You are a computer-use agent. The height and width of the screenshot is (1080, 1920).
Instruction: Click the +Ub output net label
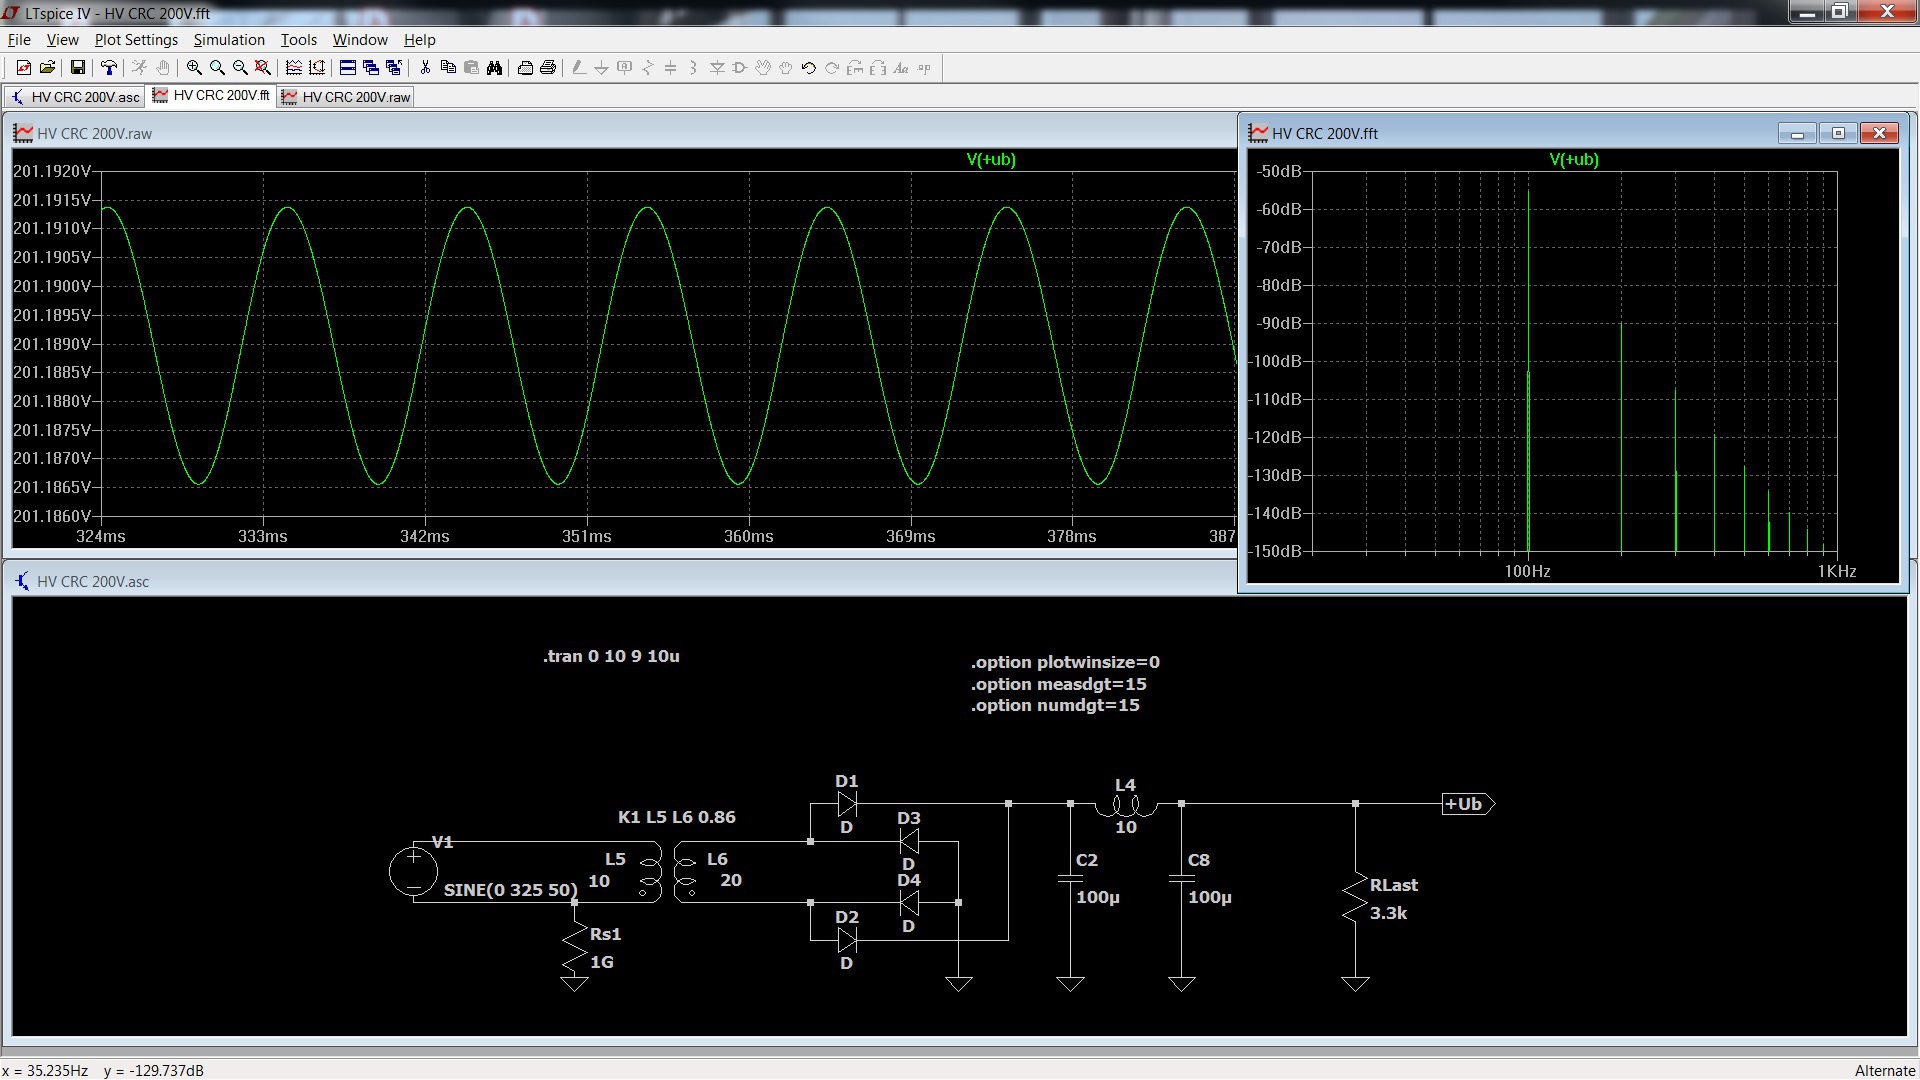point(1465,804)
